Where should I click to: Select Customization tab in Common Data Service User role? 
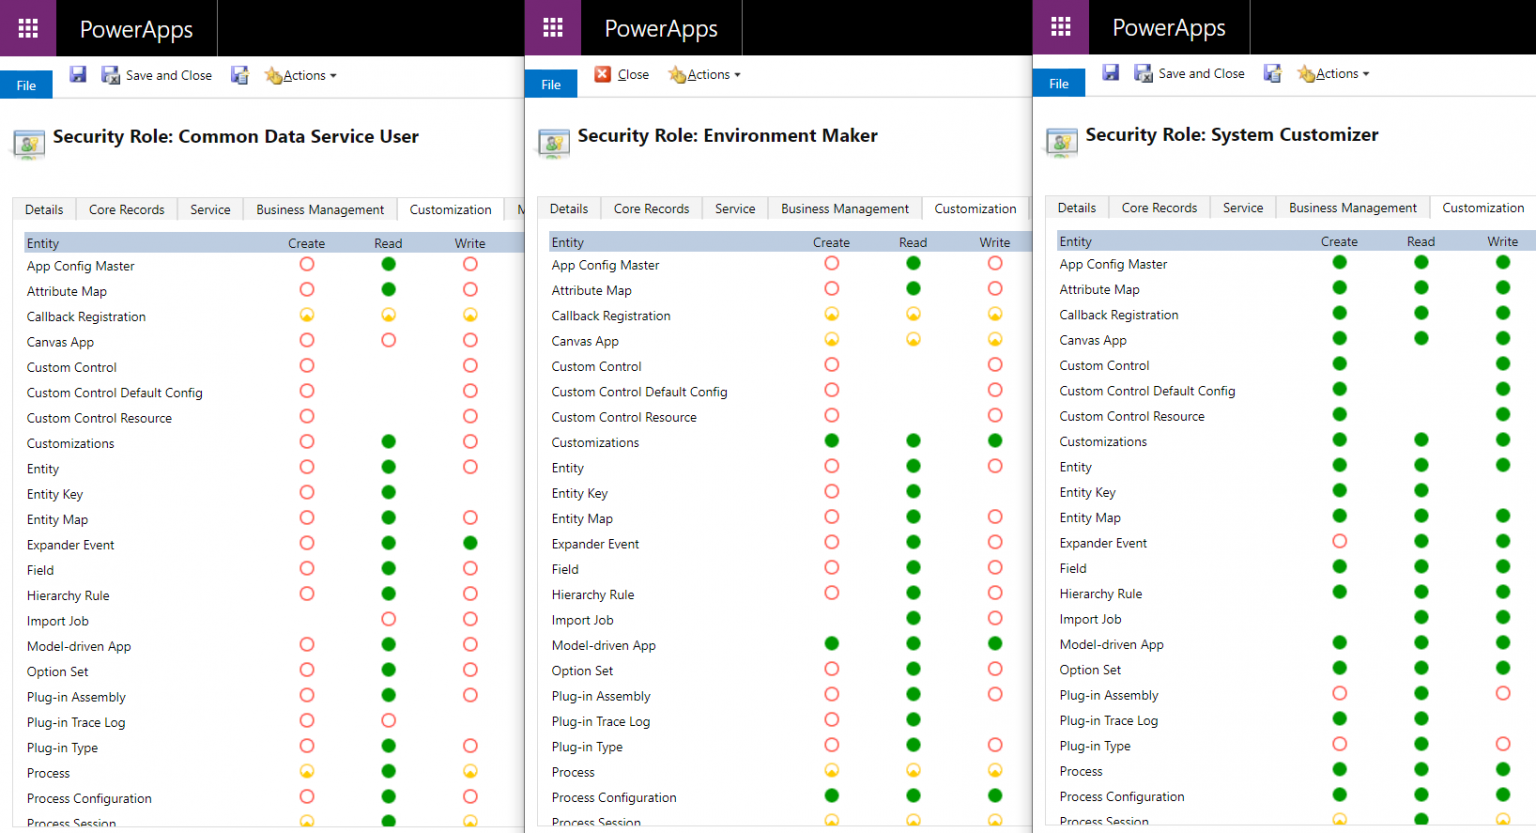coord(451,209)
